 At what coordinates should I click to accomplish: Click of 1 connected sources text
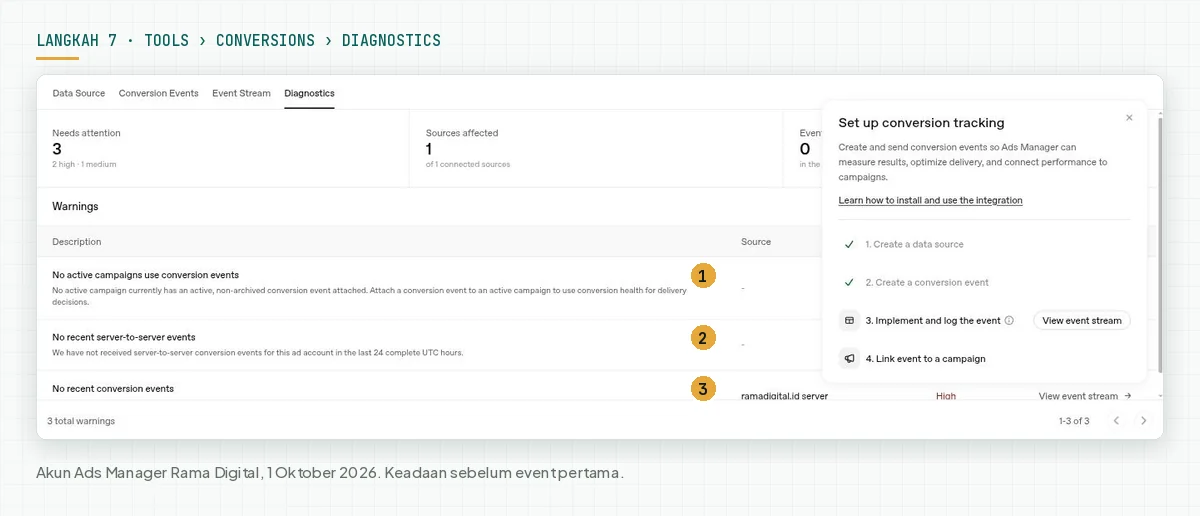tap(468, 164)
